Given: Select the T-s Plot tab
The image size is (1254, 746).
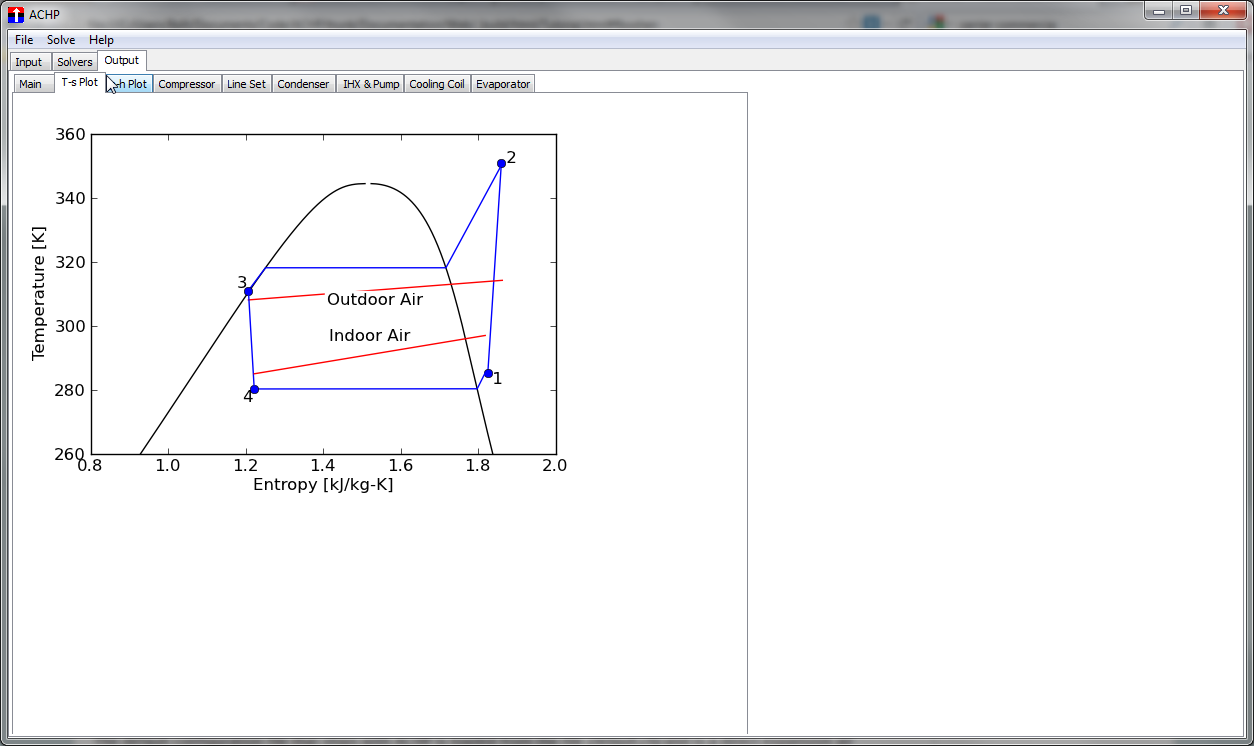Looking at the screenshot, I should pyautogui.click(x=79, y=83).
